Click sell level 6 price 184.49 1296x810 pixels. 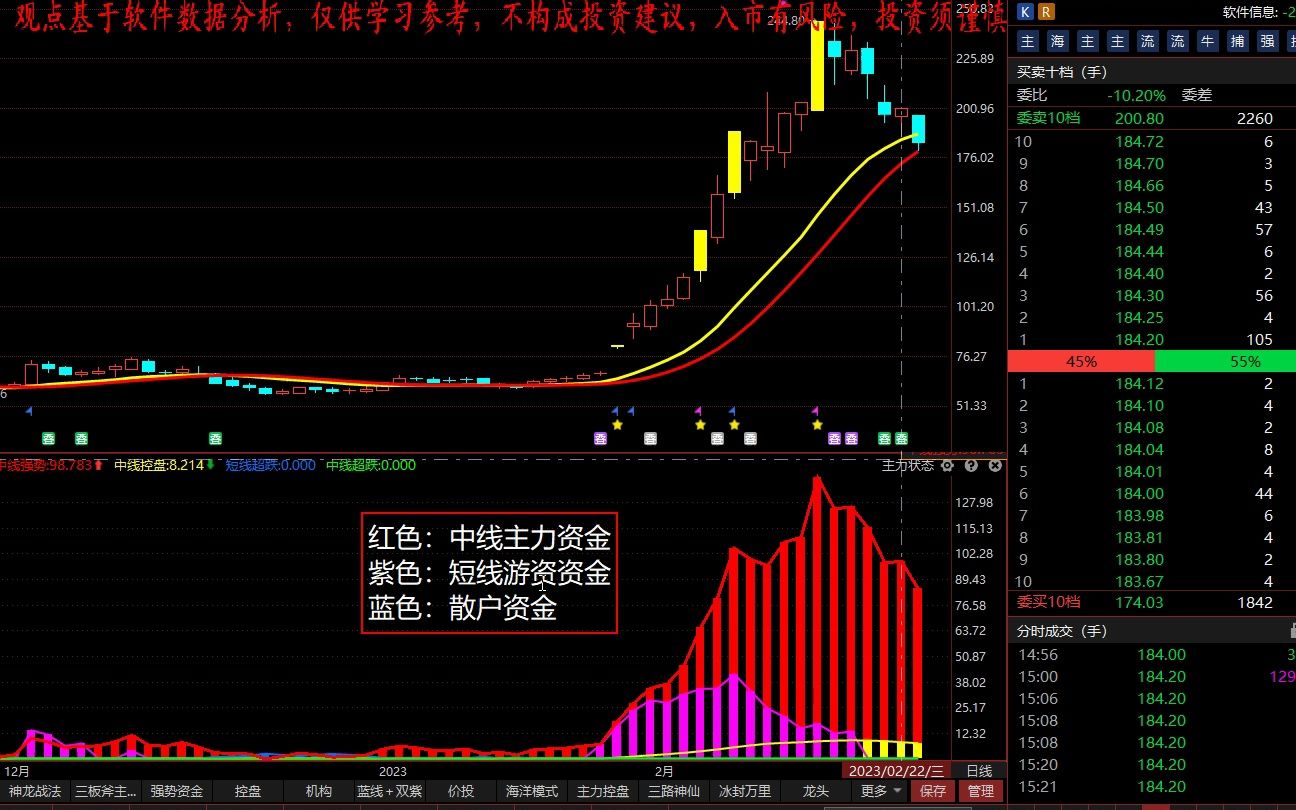(x=1139, y=229)
